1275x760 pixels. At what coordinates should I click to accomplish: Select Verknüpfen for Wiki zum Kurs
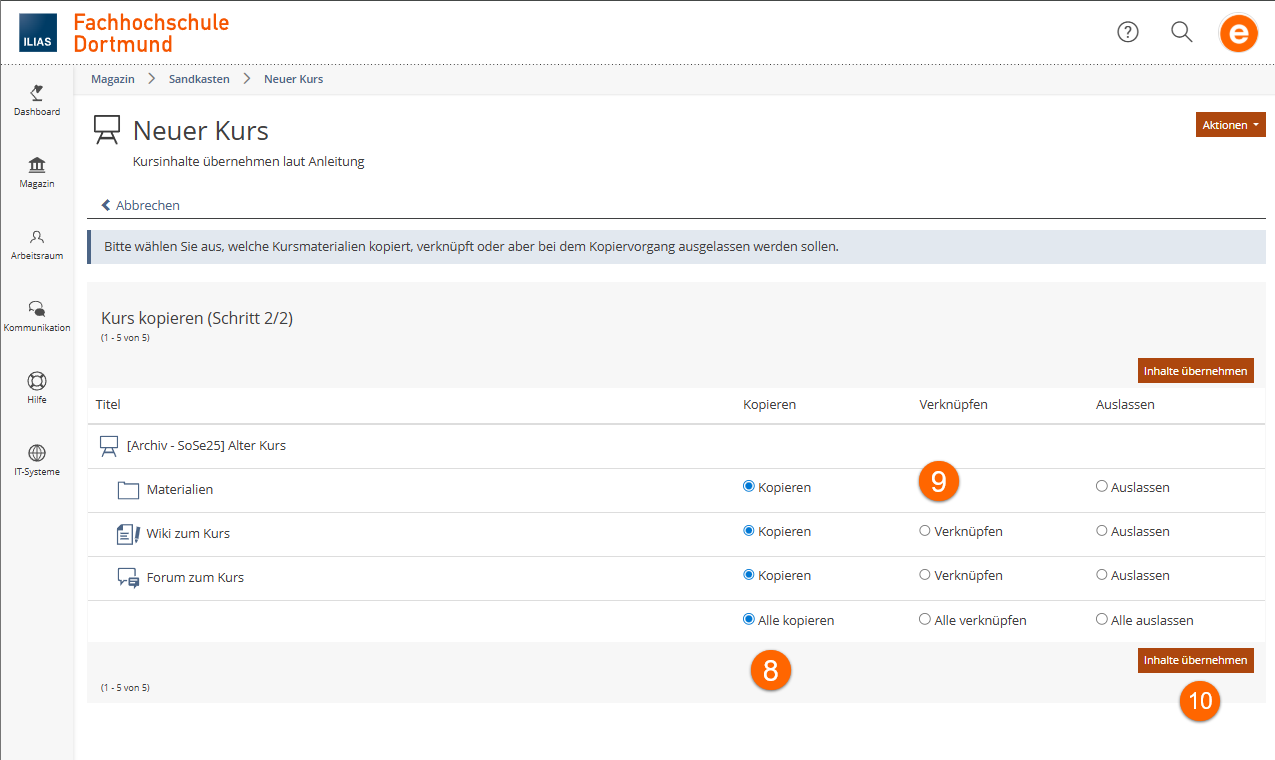tap(925, 531)
